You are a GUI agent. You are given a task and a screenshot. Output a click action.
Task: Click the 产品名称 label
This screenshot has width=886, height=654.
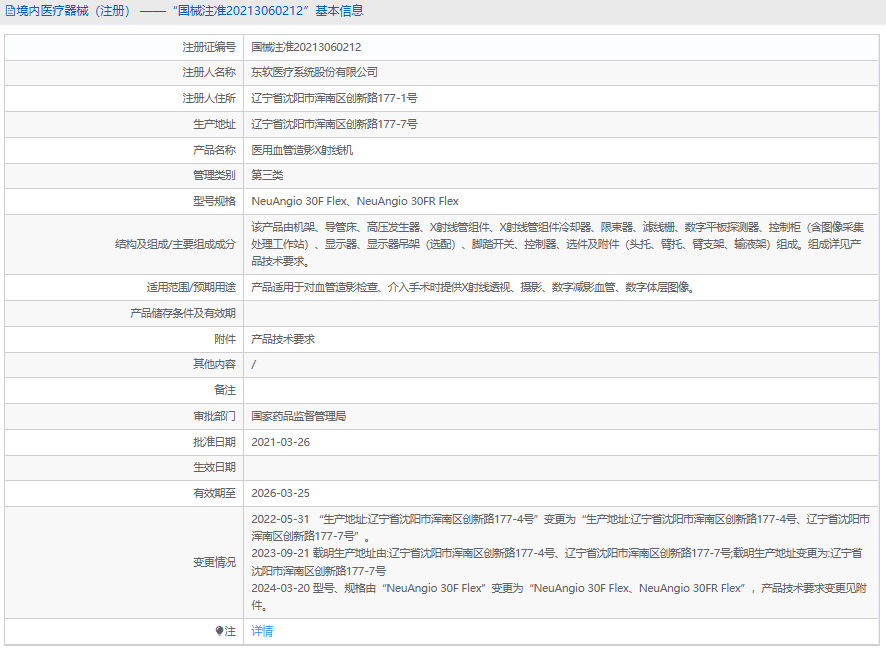point(214,150)
